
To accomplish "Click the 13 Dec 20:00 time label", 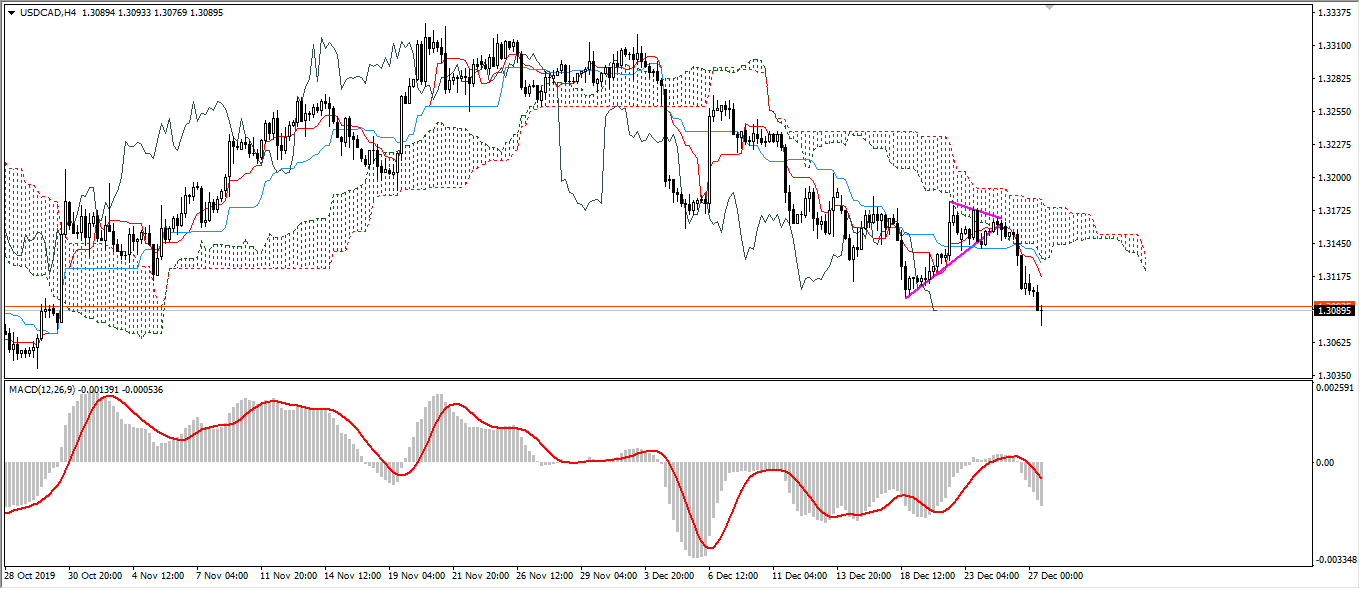I will tap(864, 577).
